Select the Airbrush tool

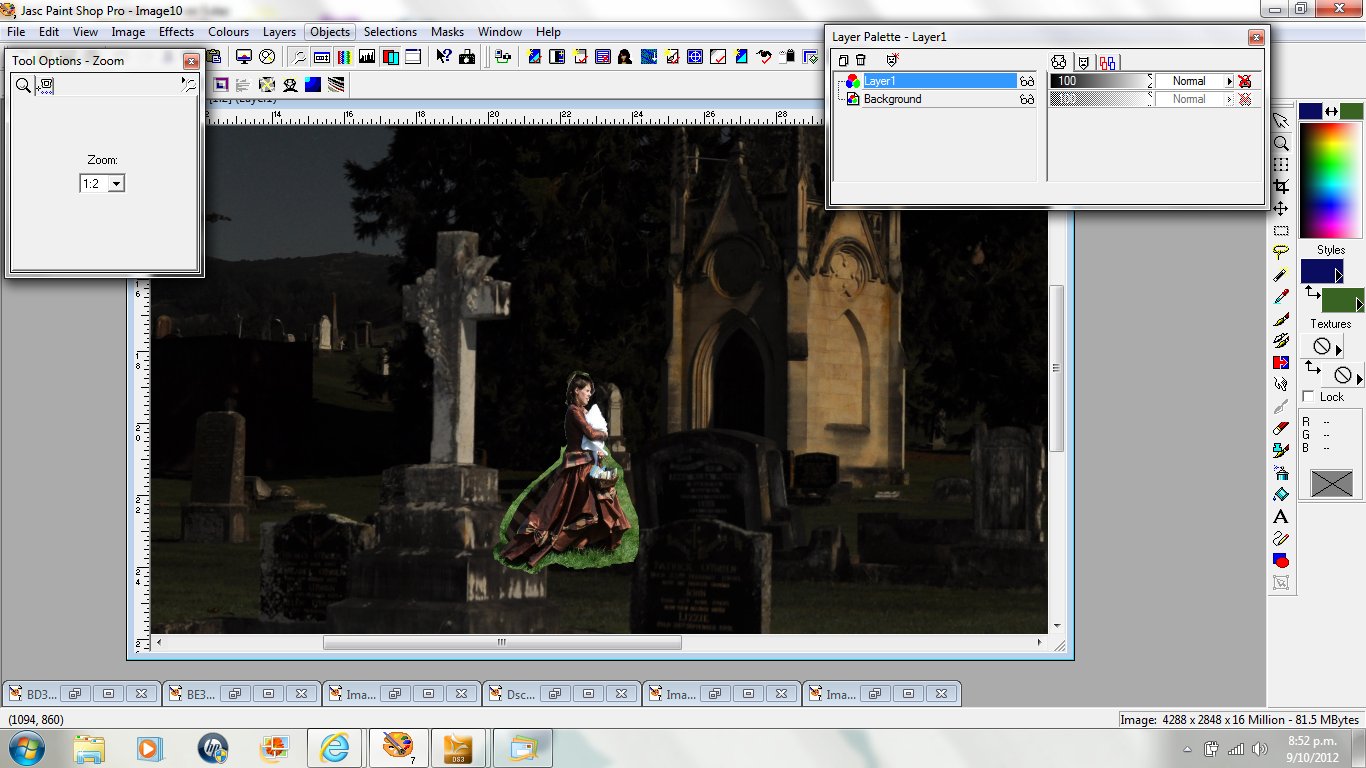pyautogui.click(x=1281, y=473)
